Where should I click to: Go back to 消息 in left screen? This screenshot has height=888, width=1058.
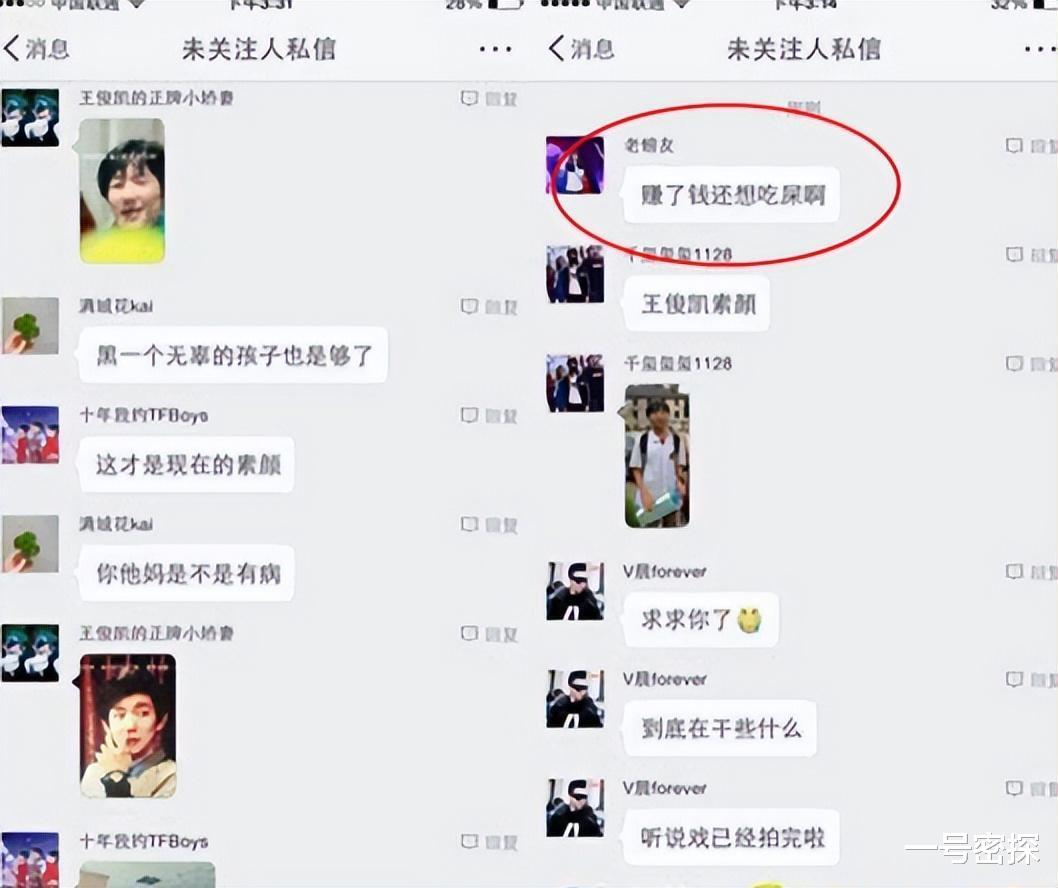[x=36, y=49]
